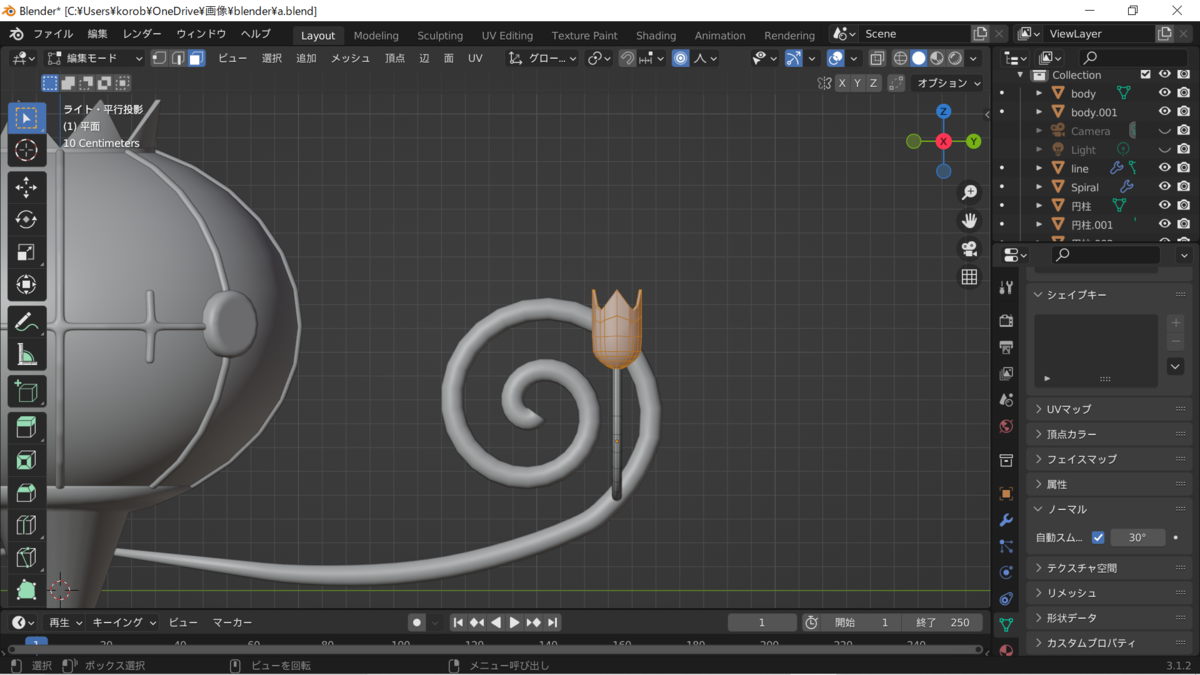Switch to the Modeling workspace tab
Screen dimensions: 1200x675
coord(376,35)
